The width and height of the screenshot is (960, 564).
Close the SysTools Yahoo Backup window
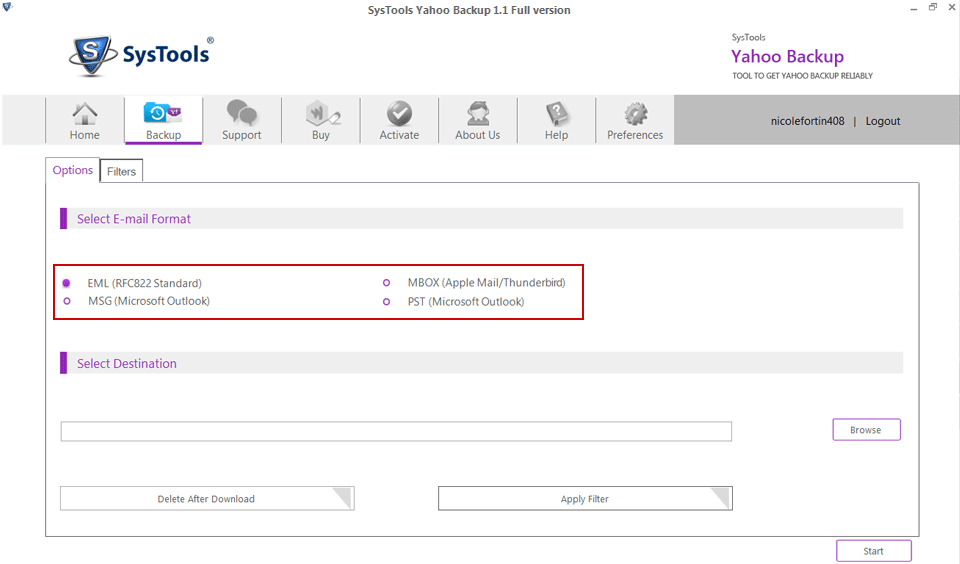[x=952, y=7]
